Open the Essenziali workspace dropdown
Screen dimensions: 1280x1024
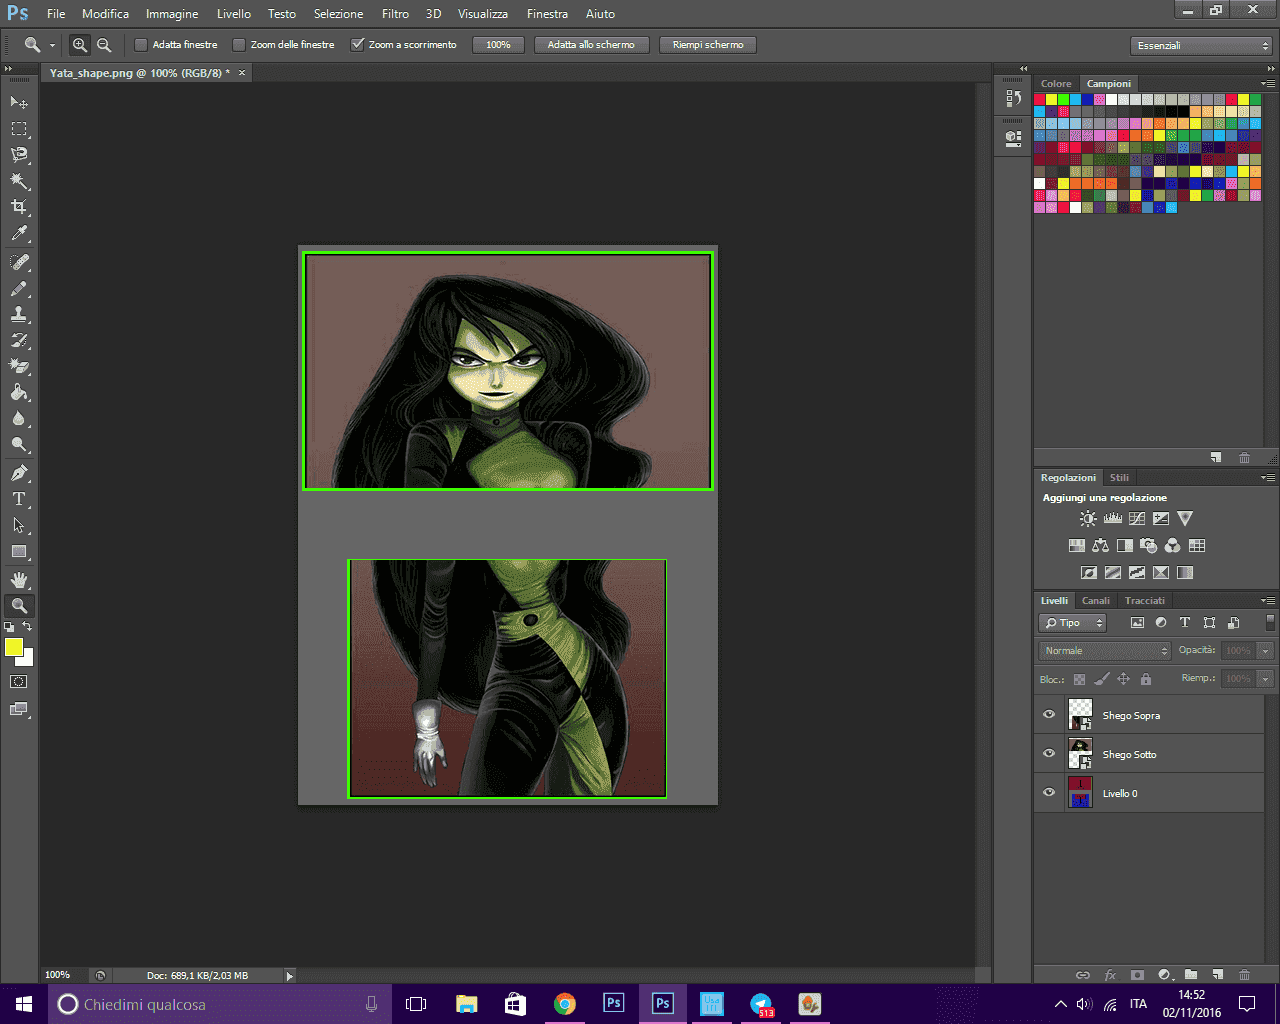coord(1202,46)
